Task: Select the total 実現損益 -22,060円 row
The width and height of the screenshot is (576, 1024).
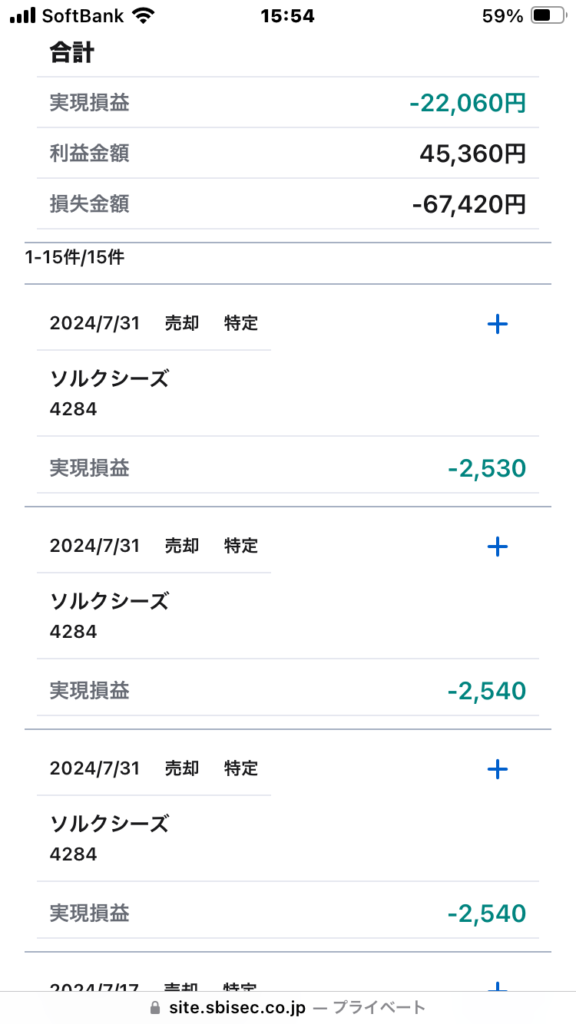Action: click(287, 103)
